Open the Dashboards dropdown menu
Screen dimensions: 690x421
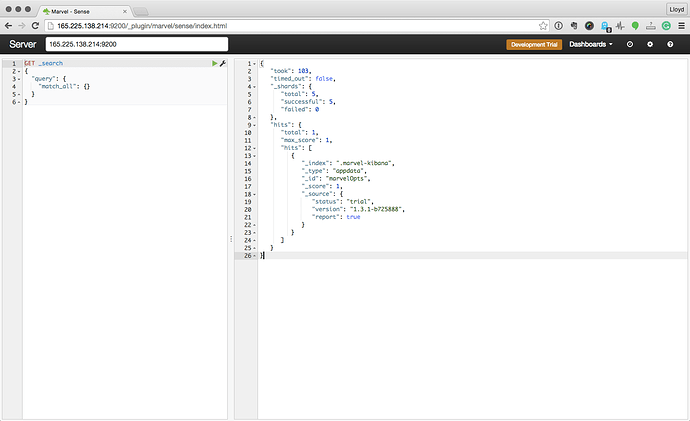[591, 44]
